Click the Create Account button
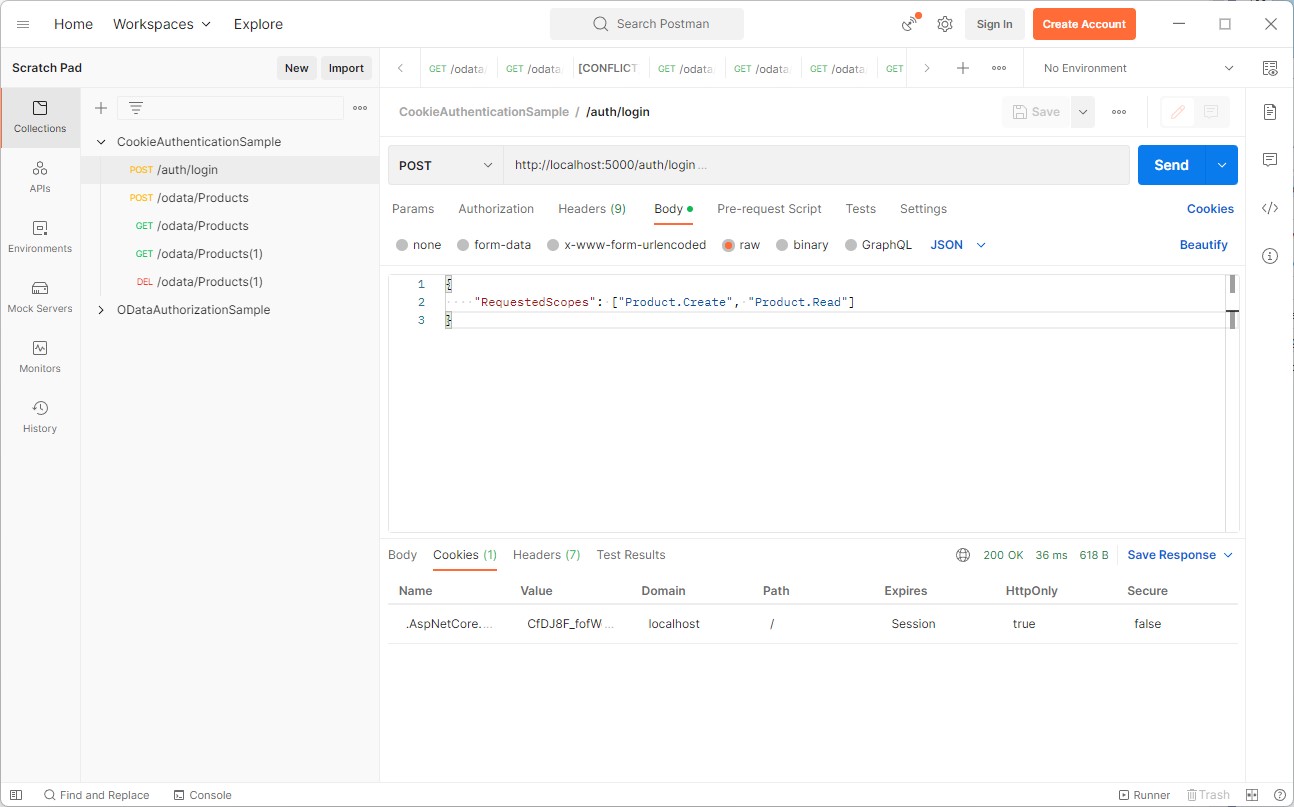The height and width of the screenshot is (807, 1294). [x=1084, y=24]
